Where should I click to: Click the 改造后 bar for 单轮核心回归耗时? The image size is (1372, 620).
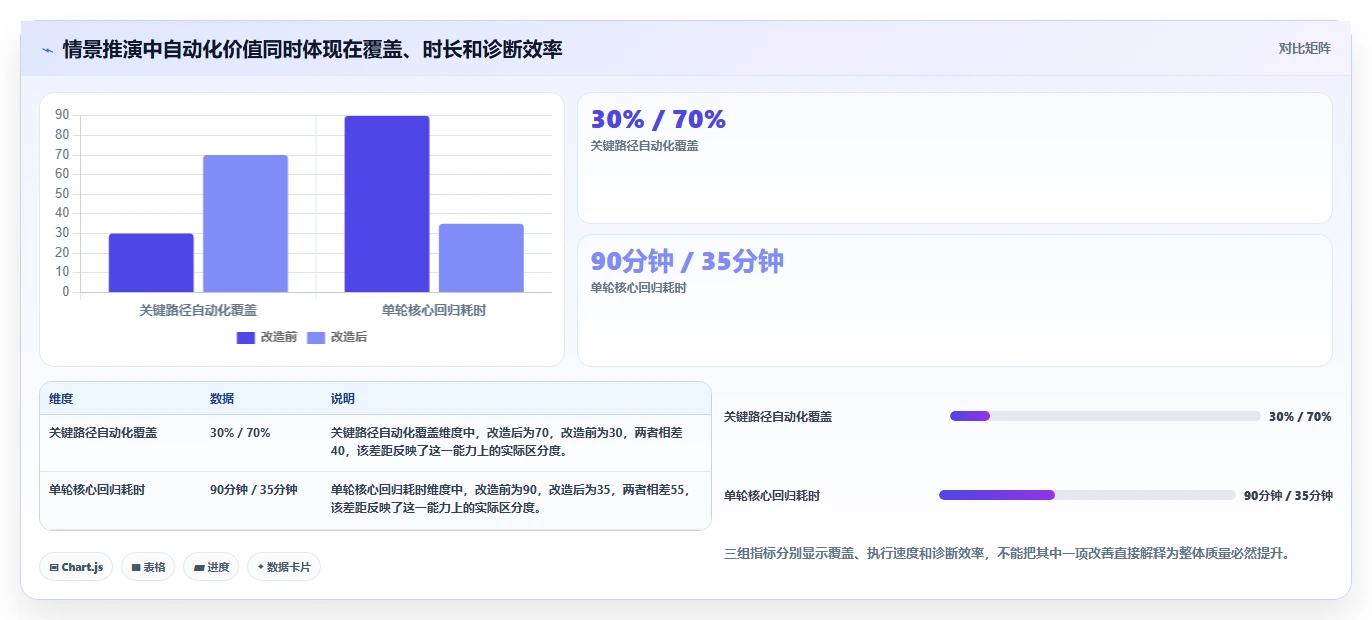tap(481, 258)
